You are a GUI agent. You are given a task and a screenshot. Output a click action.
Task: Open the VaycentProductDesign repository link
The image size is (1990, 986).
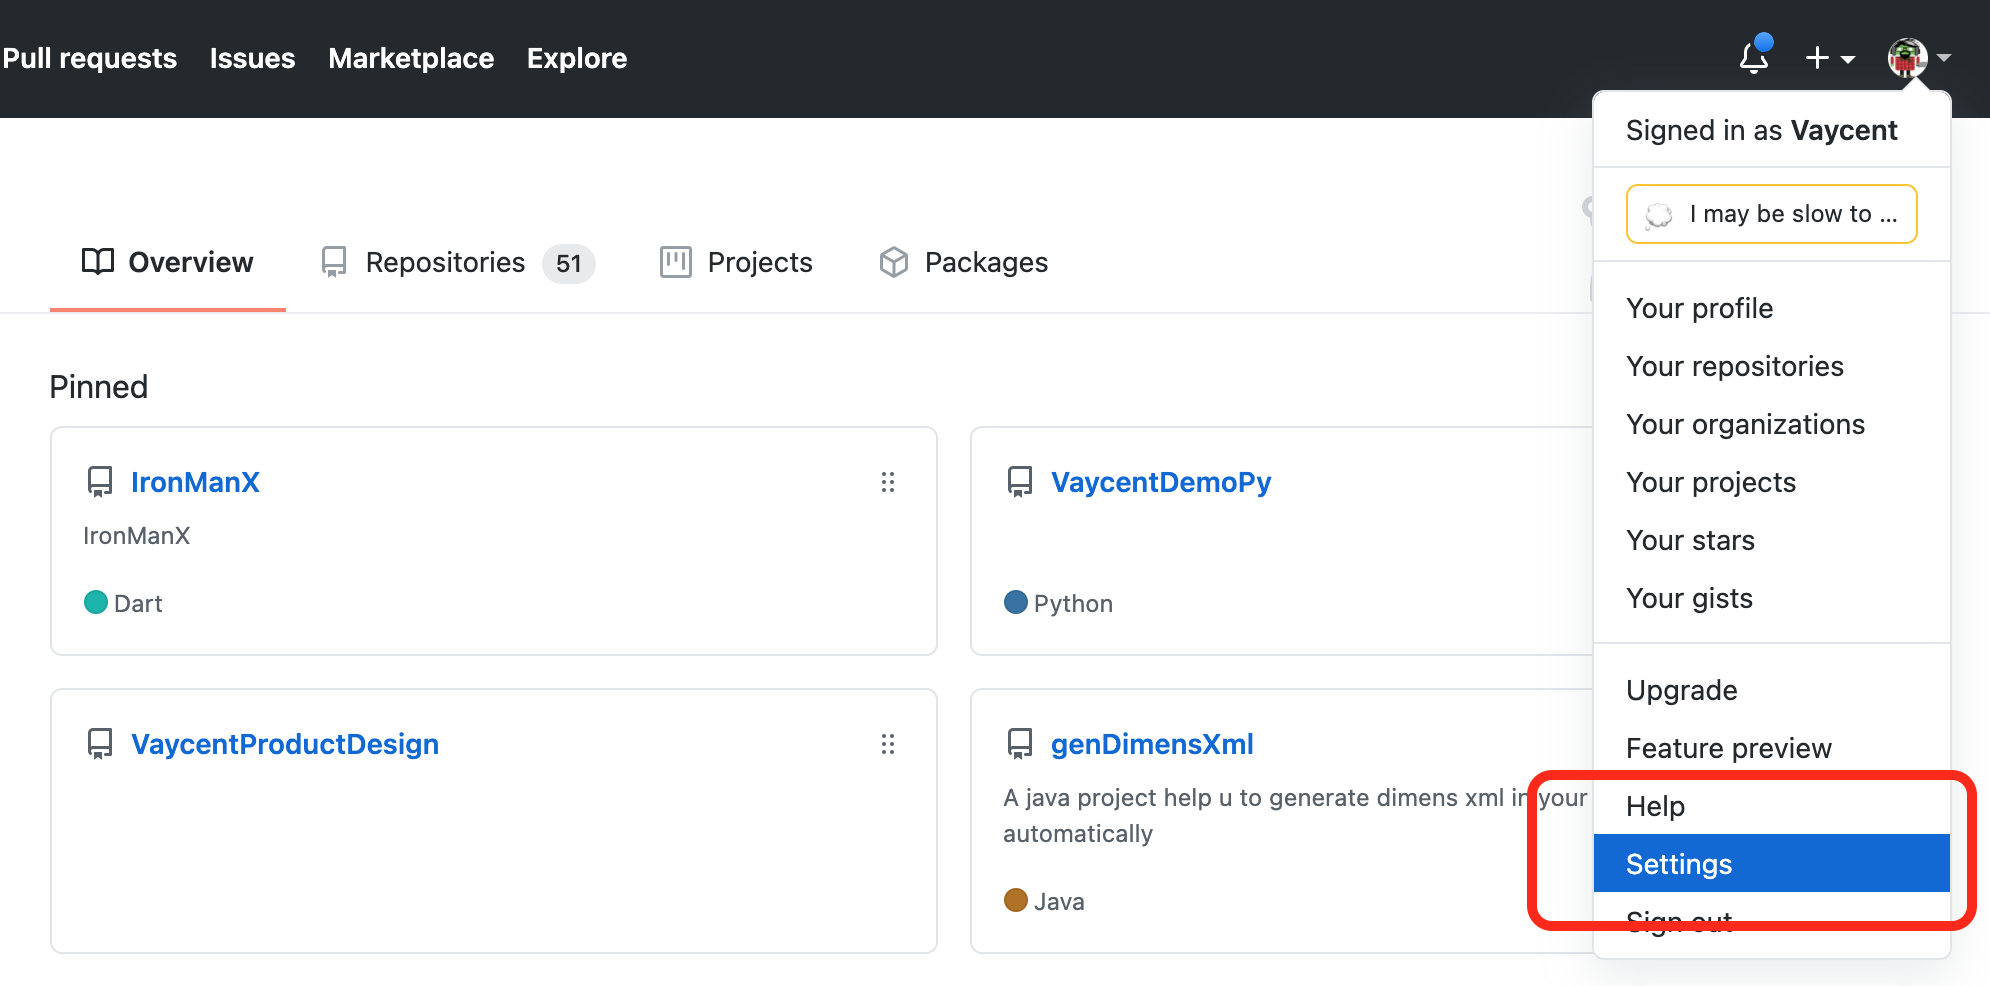(x=285, y=744)
